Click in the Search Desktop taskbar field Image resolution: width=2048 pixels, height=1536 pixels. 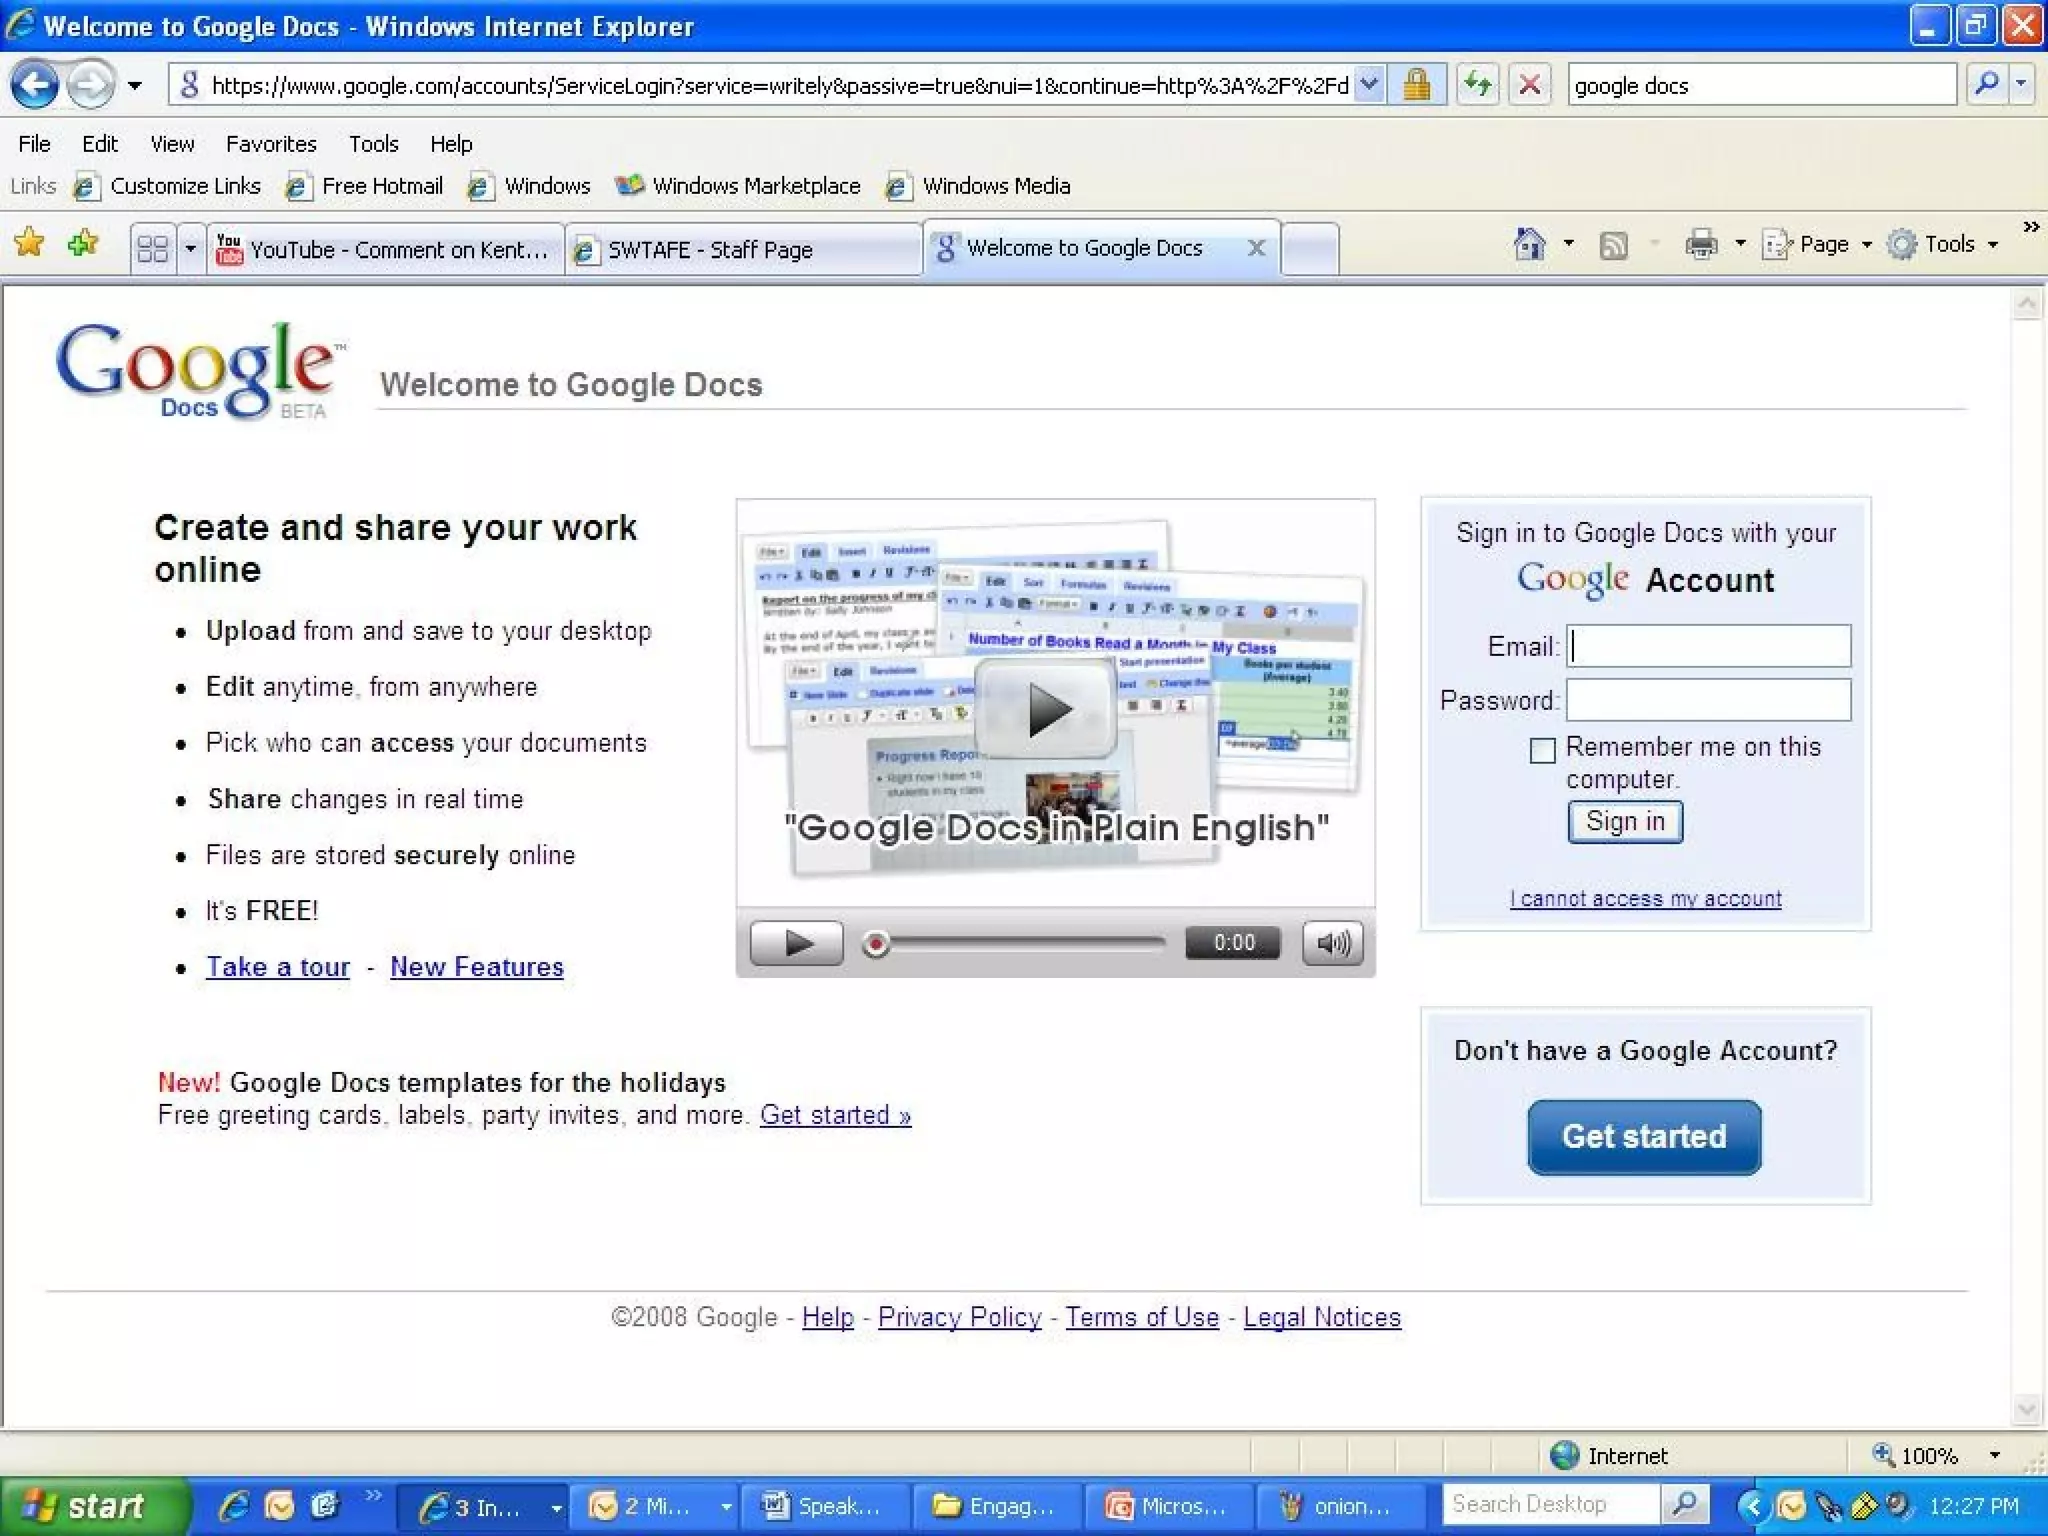1550,1504
